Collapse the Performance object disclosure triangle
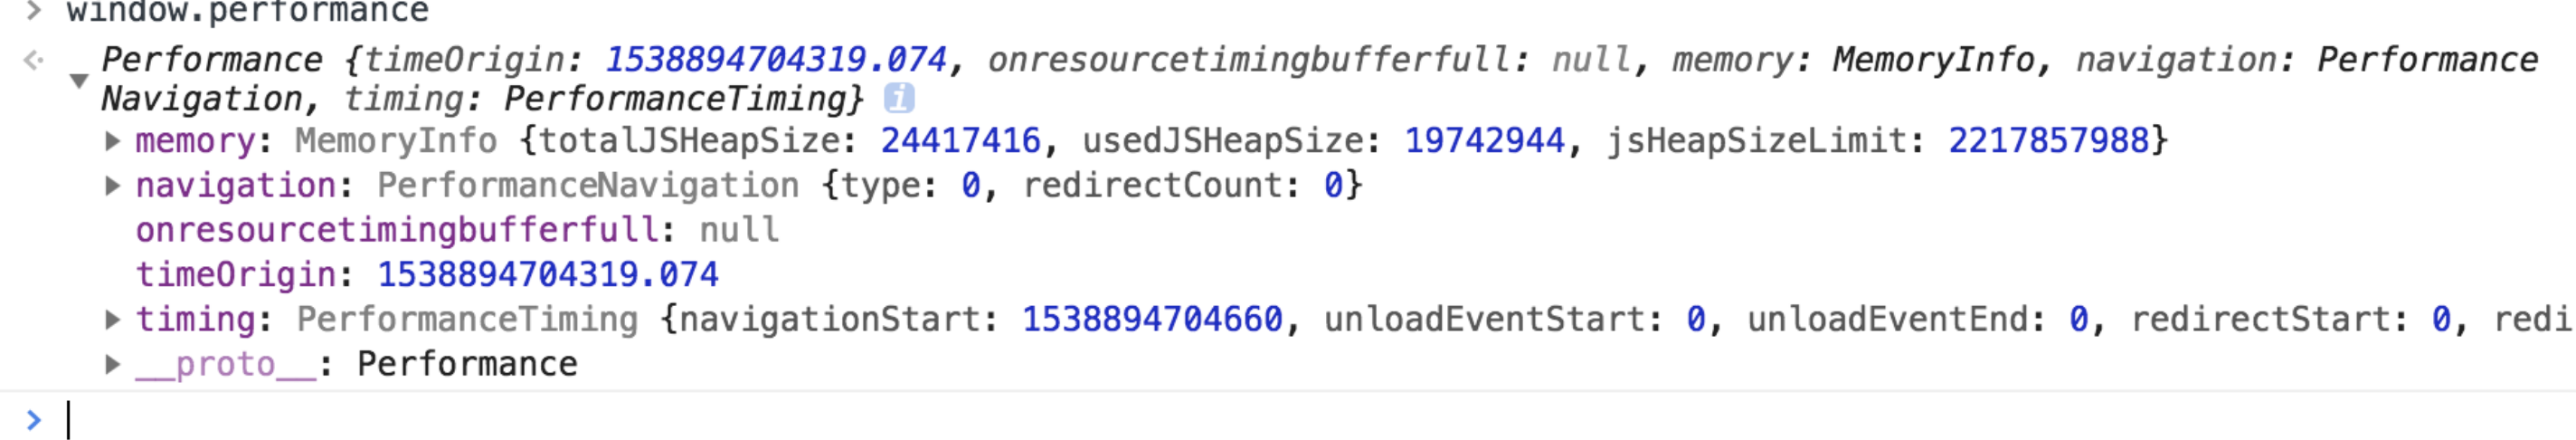 [78, 80]
